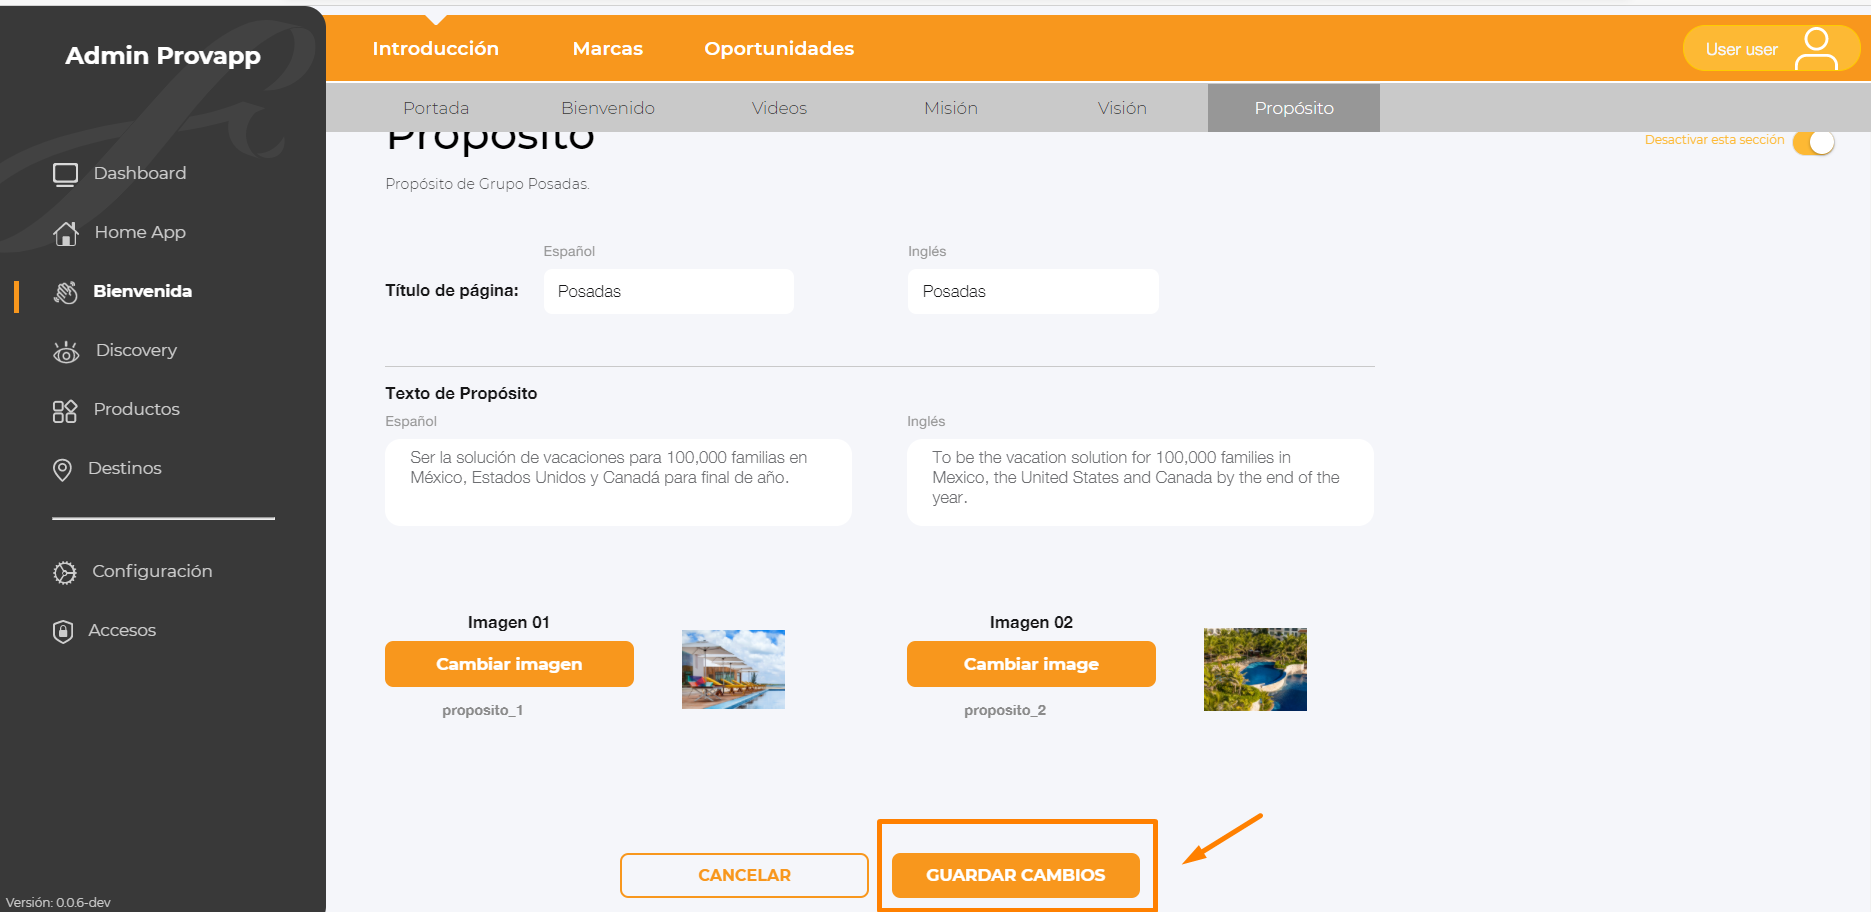Click the proposito_1 beach thumbnail
Viewport: 1871px width, 912px height.
click(733, 669)
